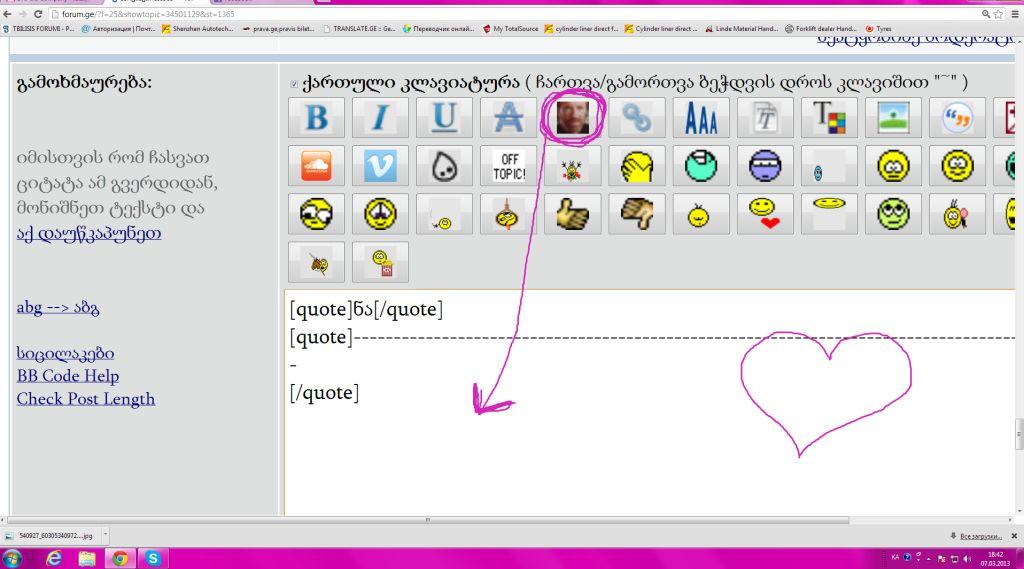Insert a hyperlink with chain icon

pos(636,118)
